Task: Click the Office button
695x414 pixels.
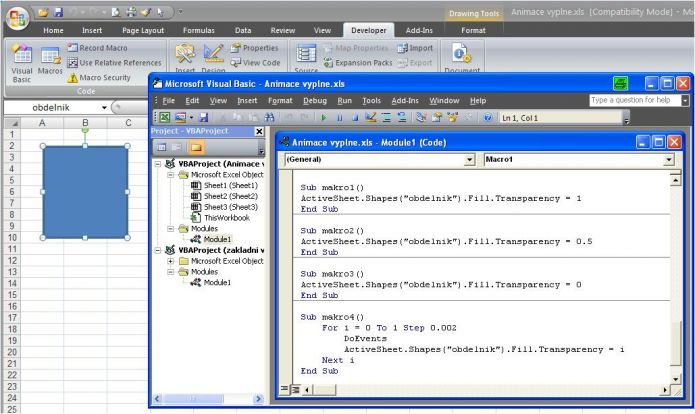Action: pos(17,19)
